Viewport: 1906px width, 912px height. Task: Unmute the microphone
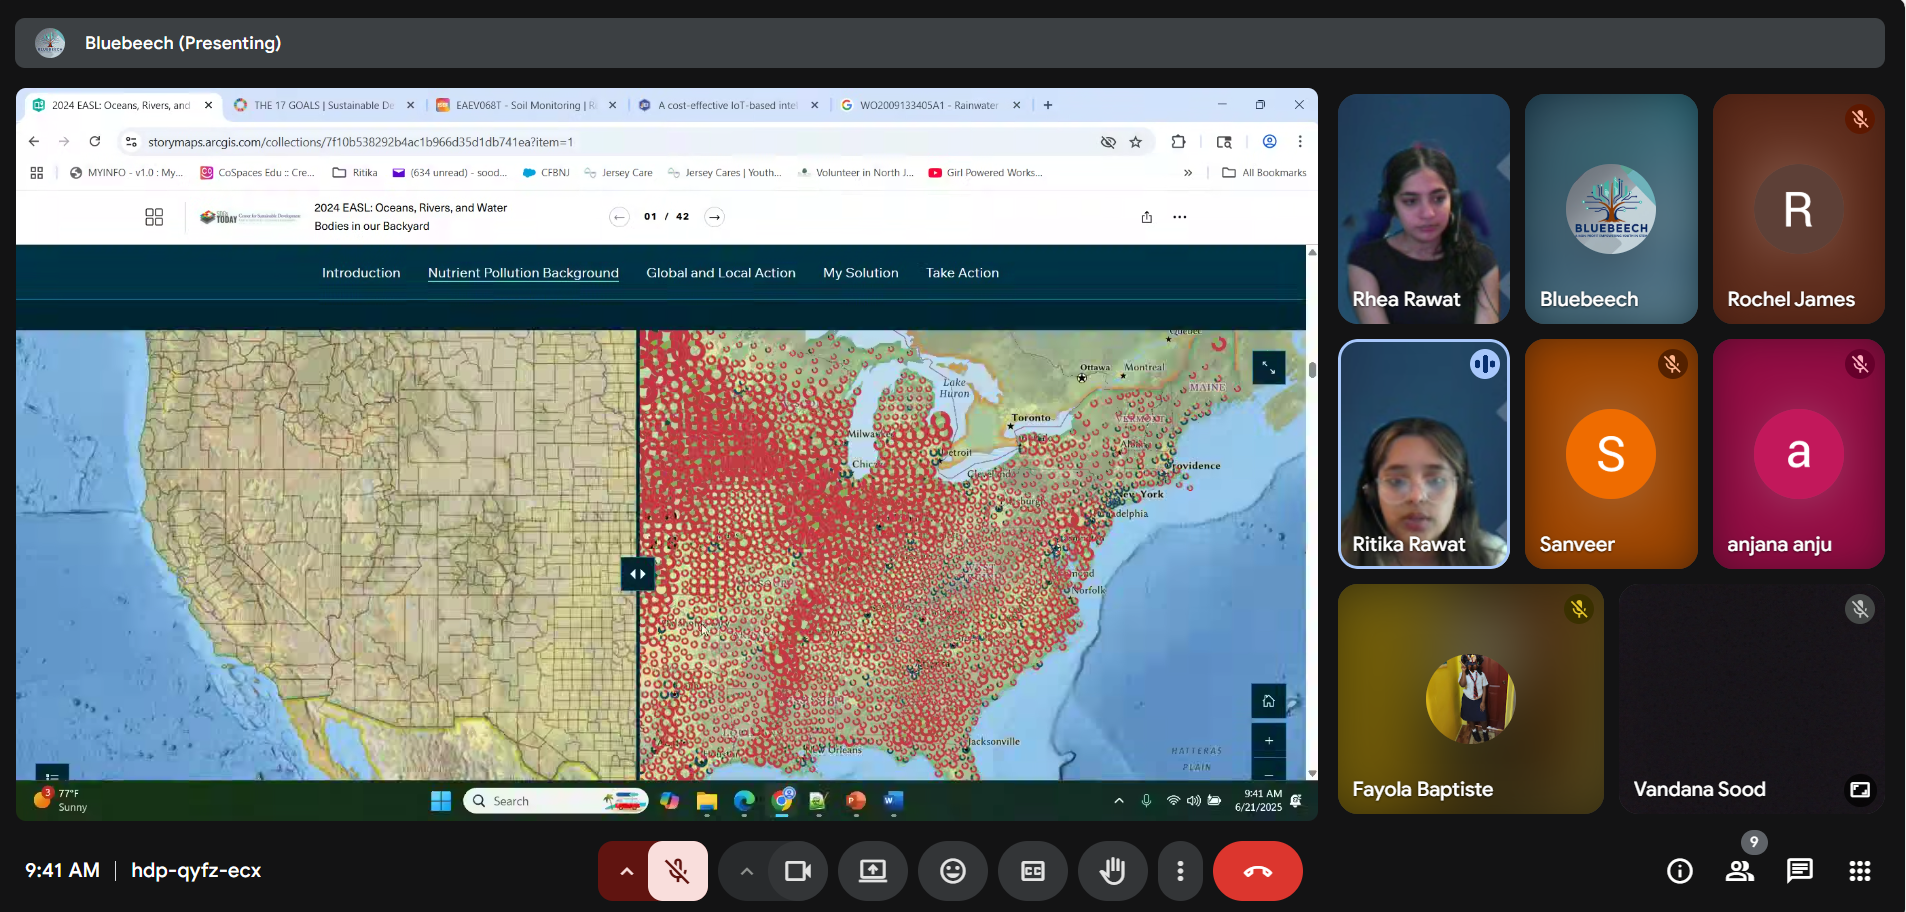pos(677,871)
